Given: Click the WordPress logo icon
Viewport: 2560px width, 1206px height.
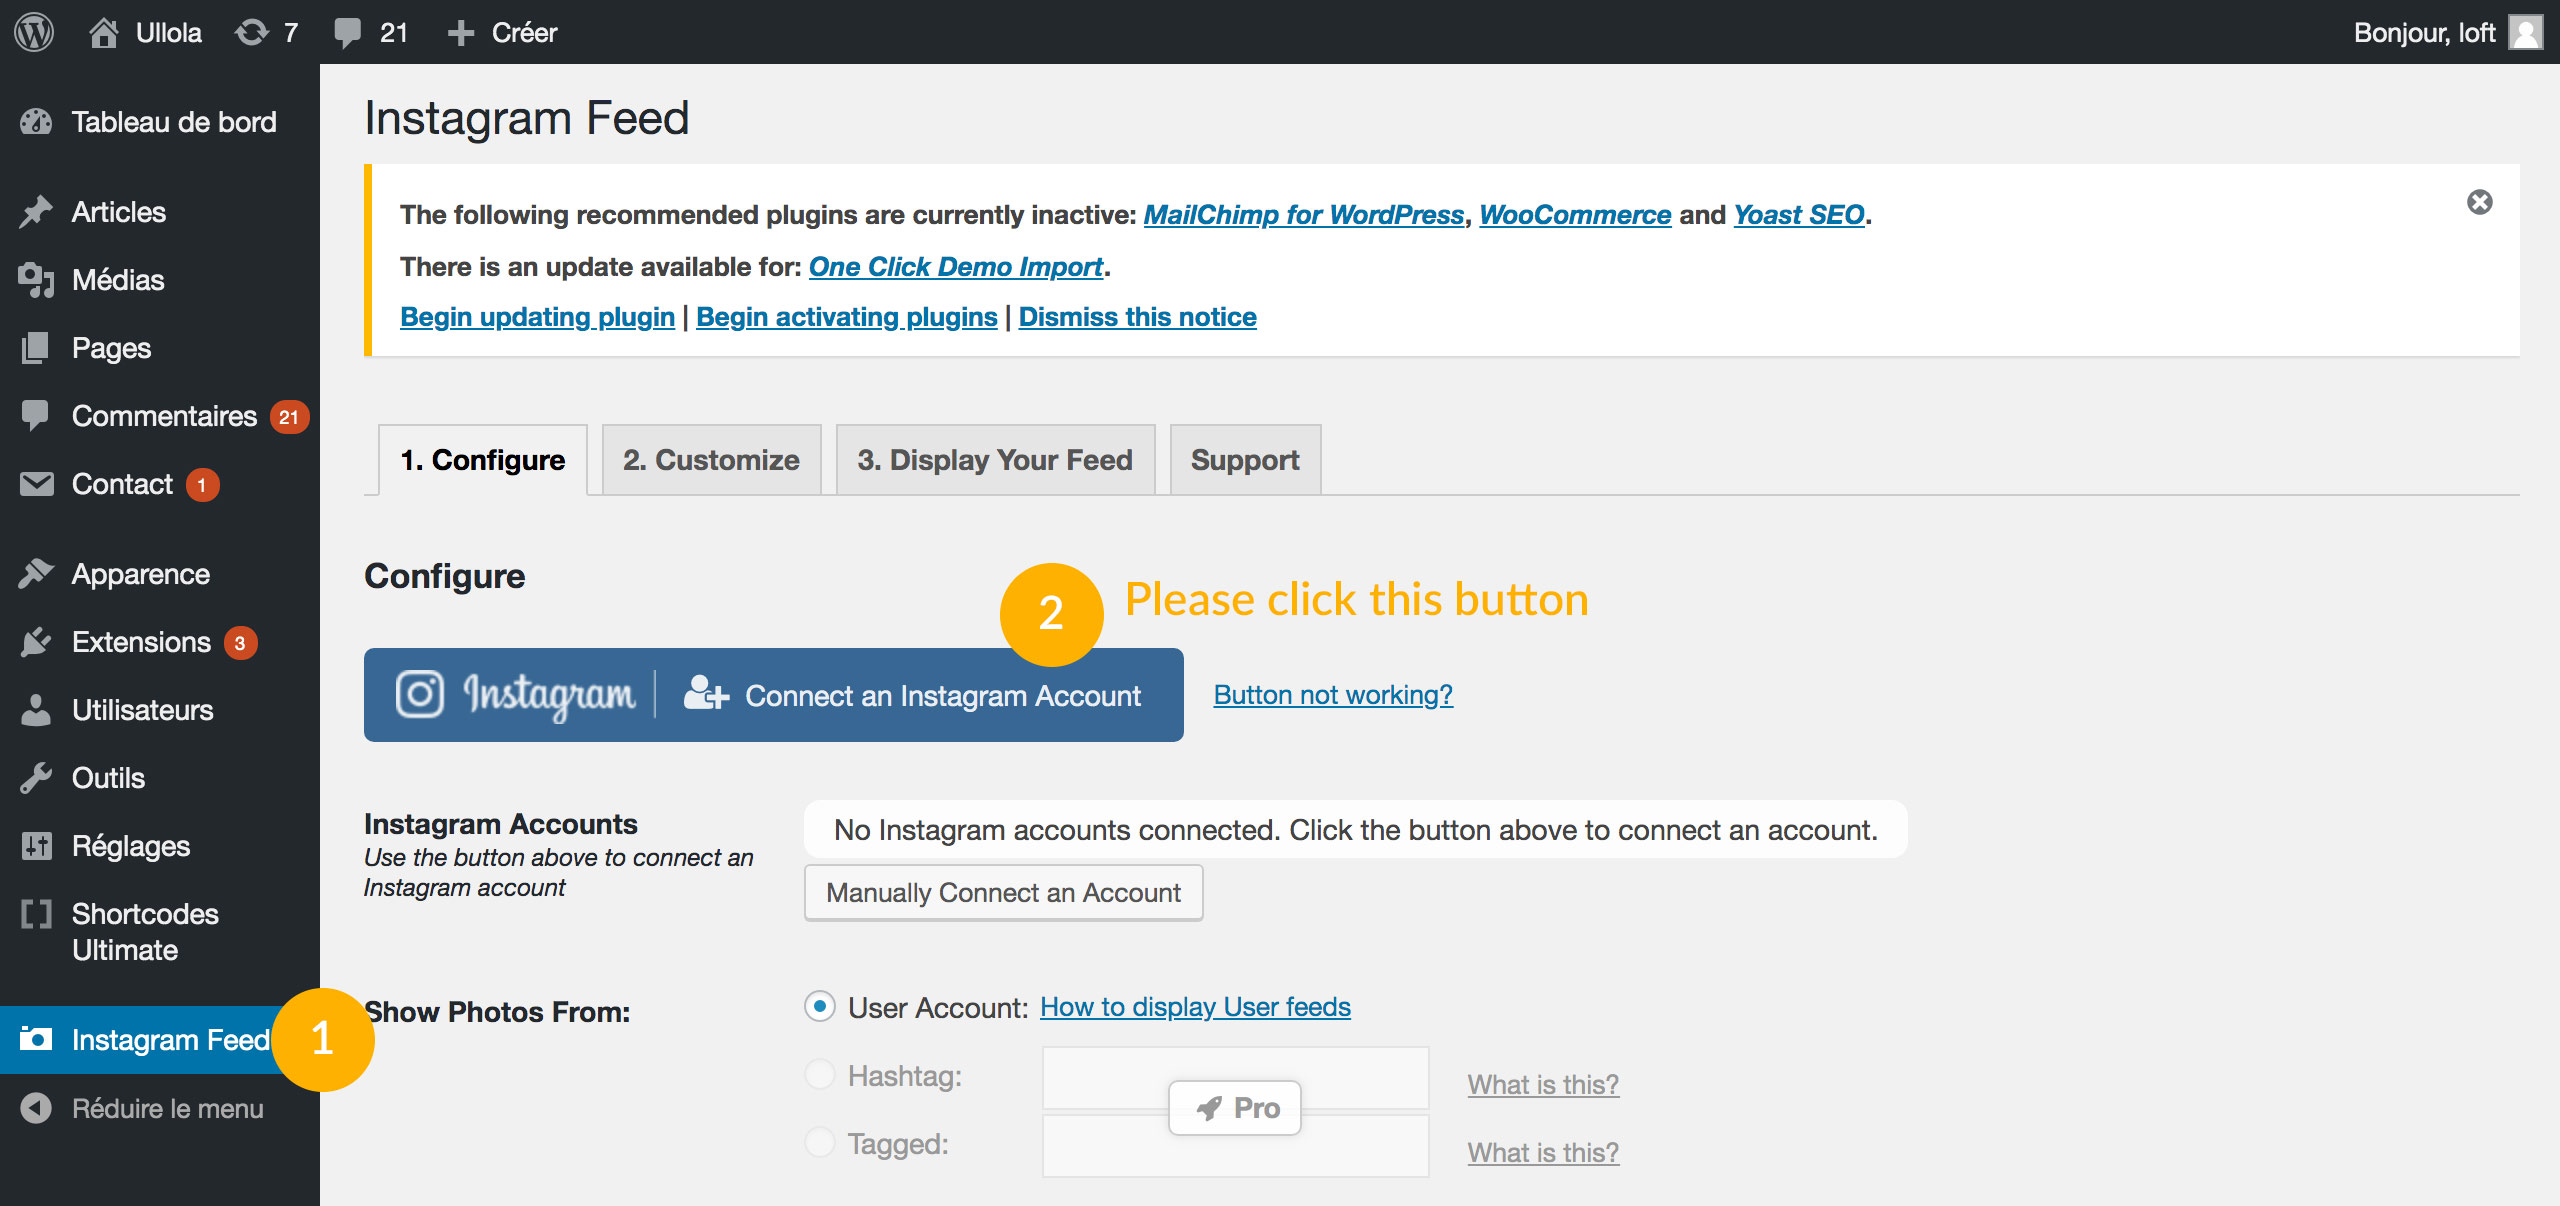Looking at the screenshot, I should click(x=34, y=32).
